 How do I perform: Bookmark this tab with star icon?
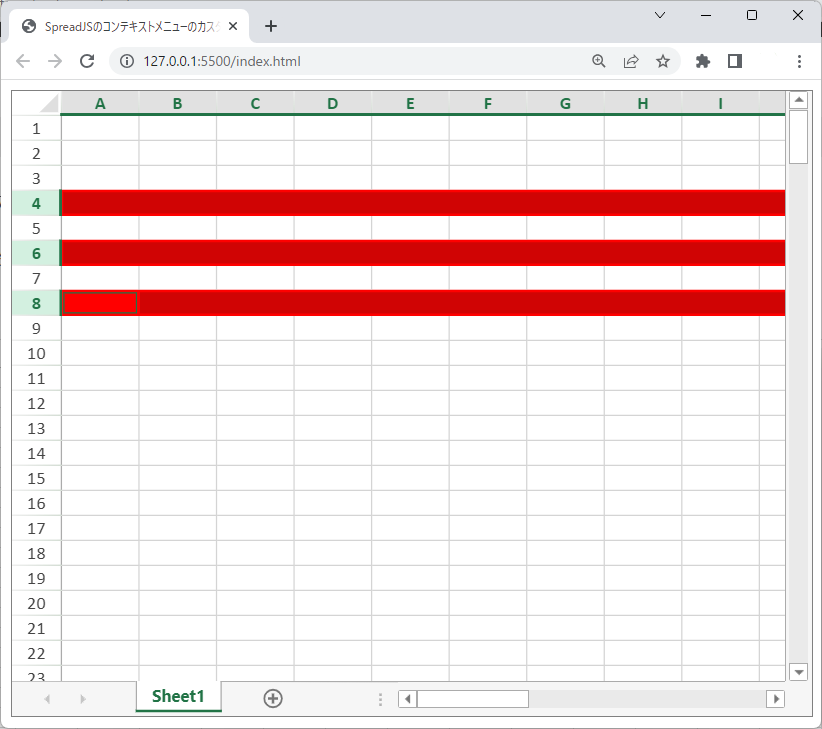[663, 61]
